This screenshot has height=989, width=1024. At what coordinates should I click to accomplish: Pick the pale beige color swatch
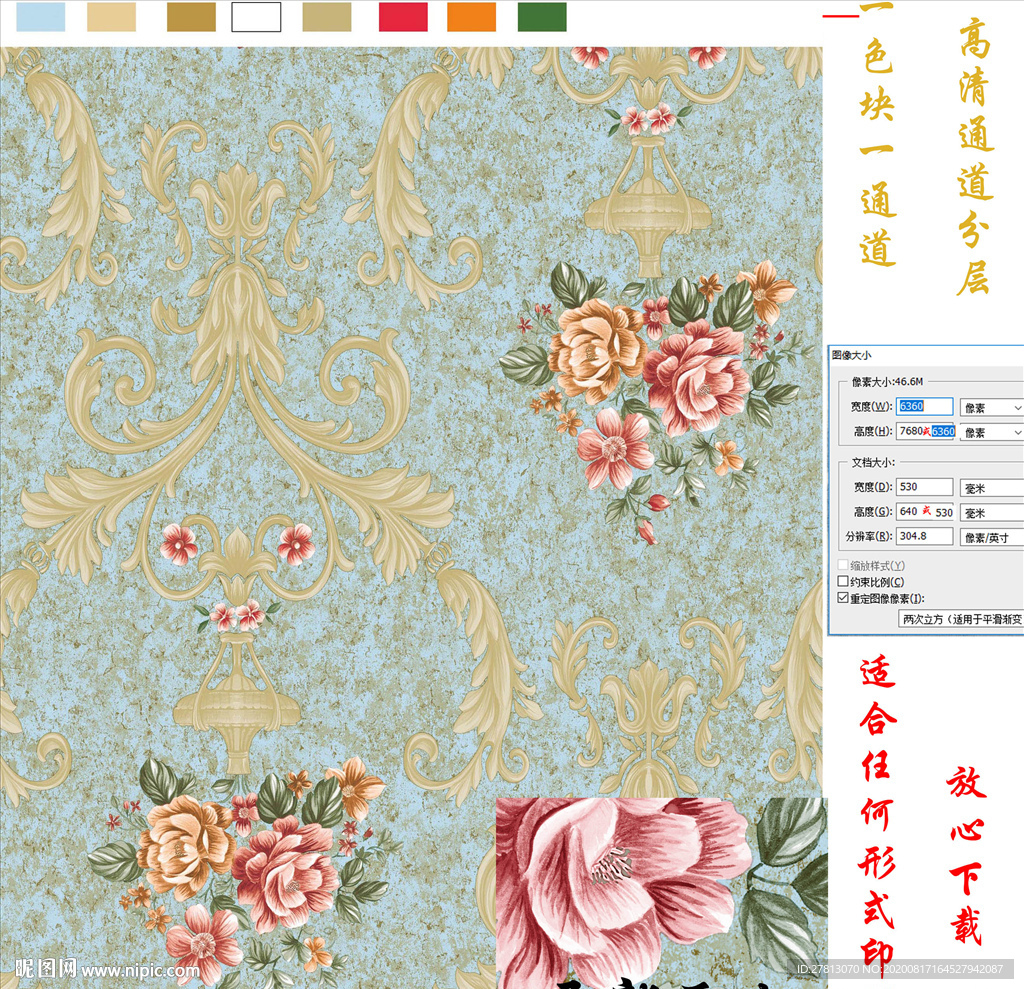112,16
